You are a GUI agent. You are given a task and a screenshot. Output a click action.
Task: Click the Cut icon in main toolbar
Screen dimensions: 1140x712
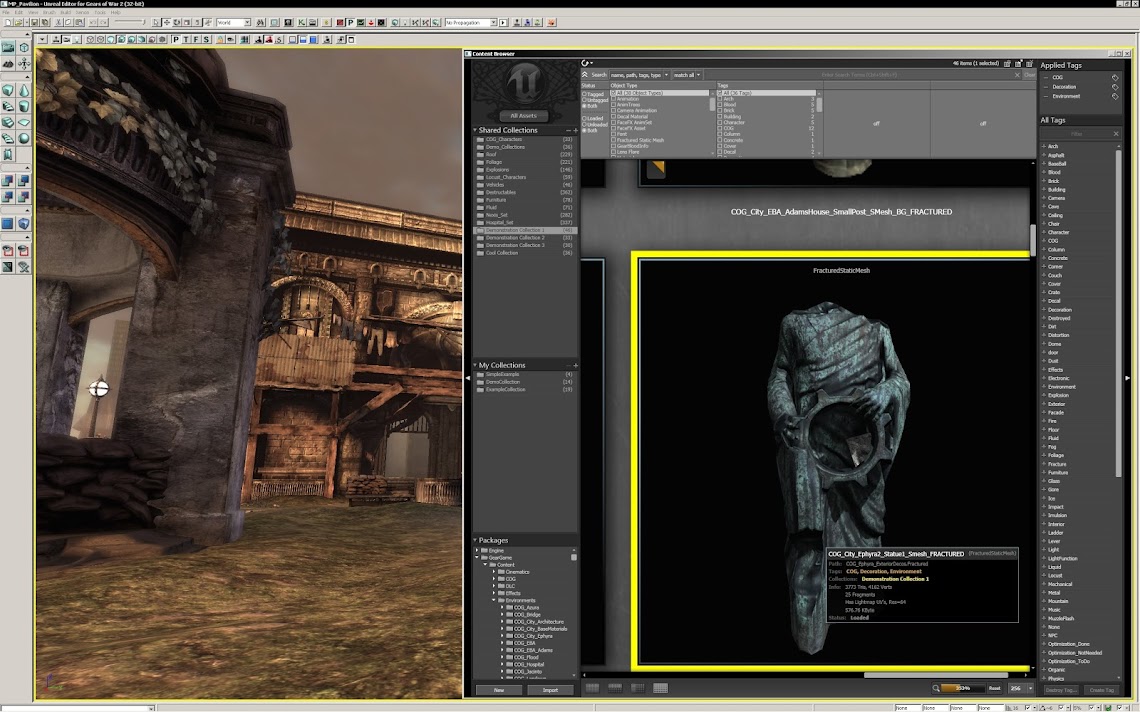point(58,23)
